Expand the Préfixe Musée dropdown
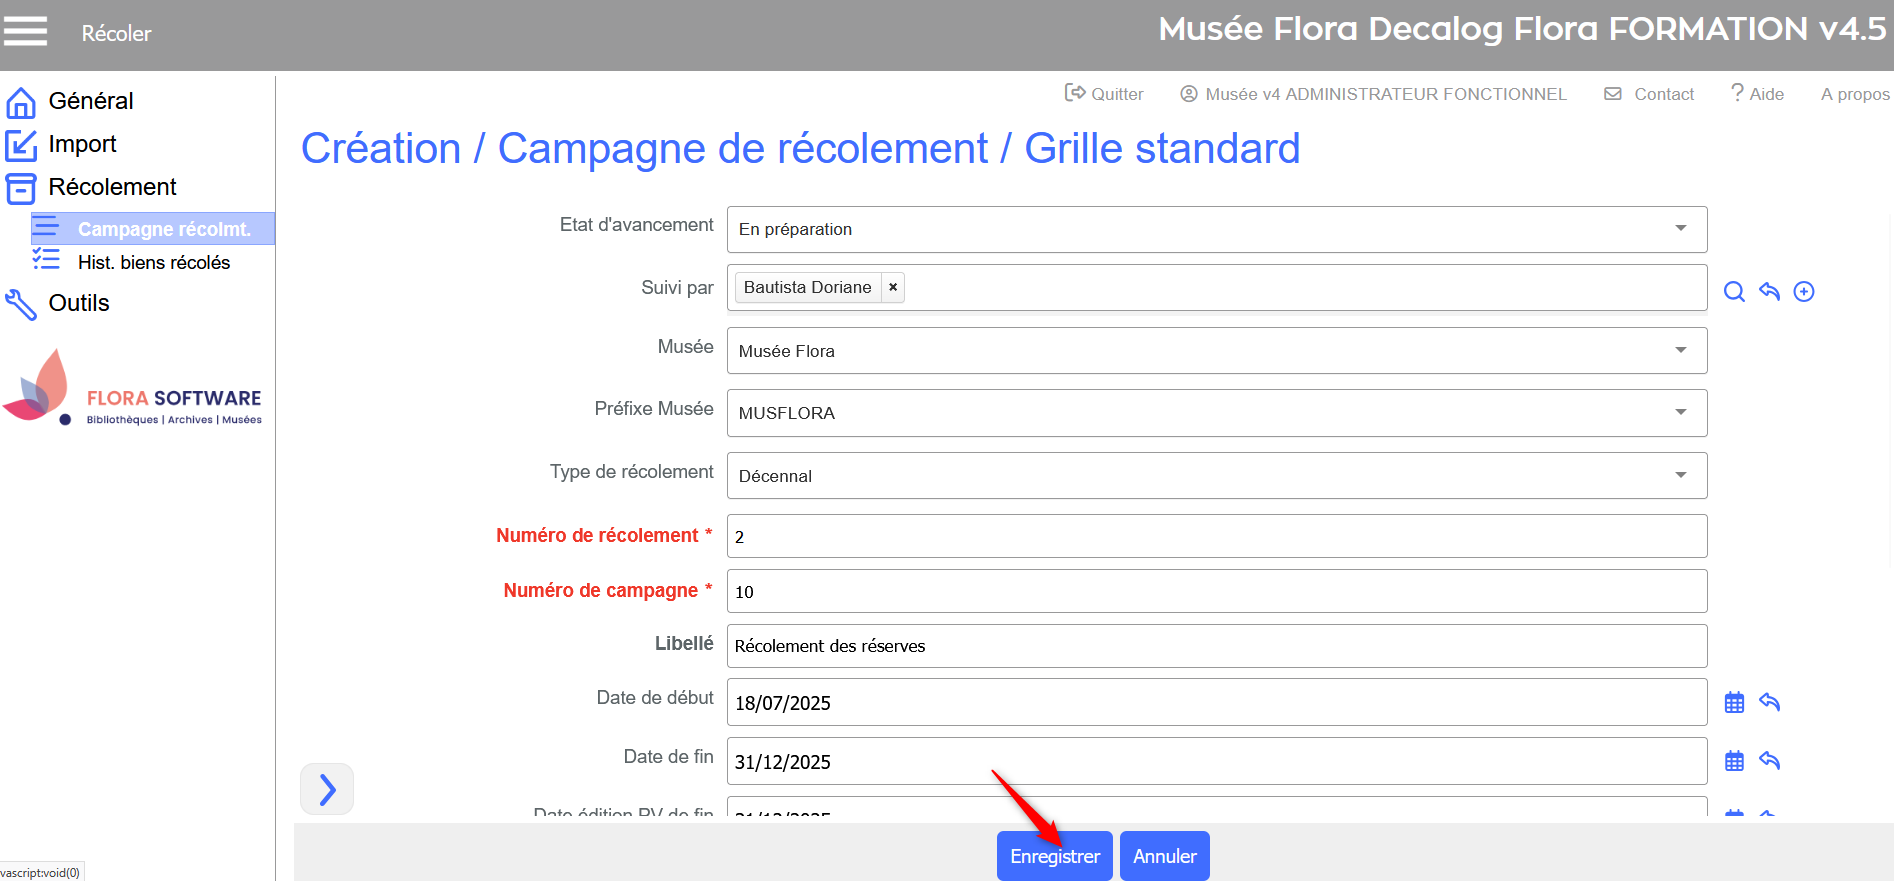 pos(1680,413)
